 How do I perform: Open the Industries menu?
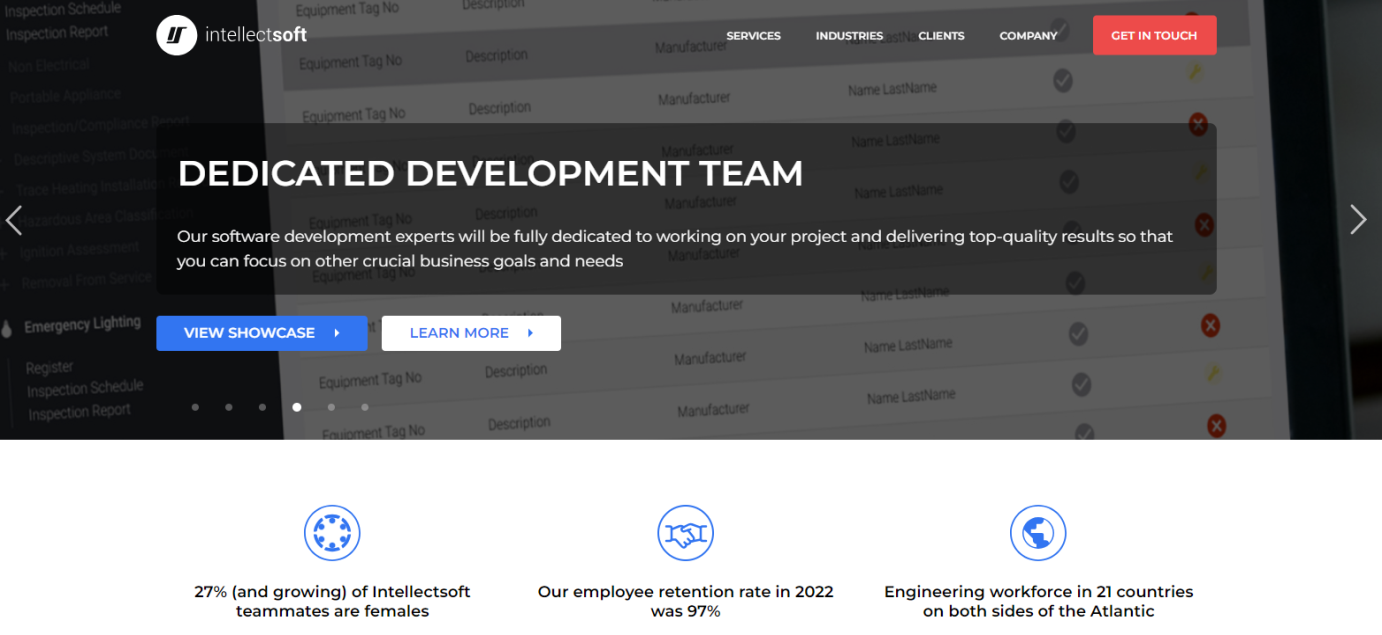coord(849,36)
